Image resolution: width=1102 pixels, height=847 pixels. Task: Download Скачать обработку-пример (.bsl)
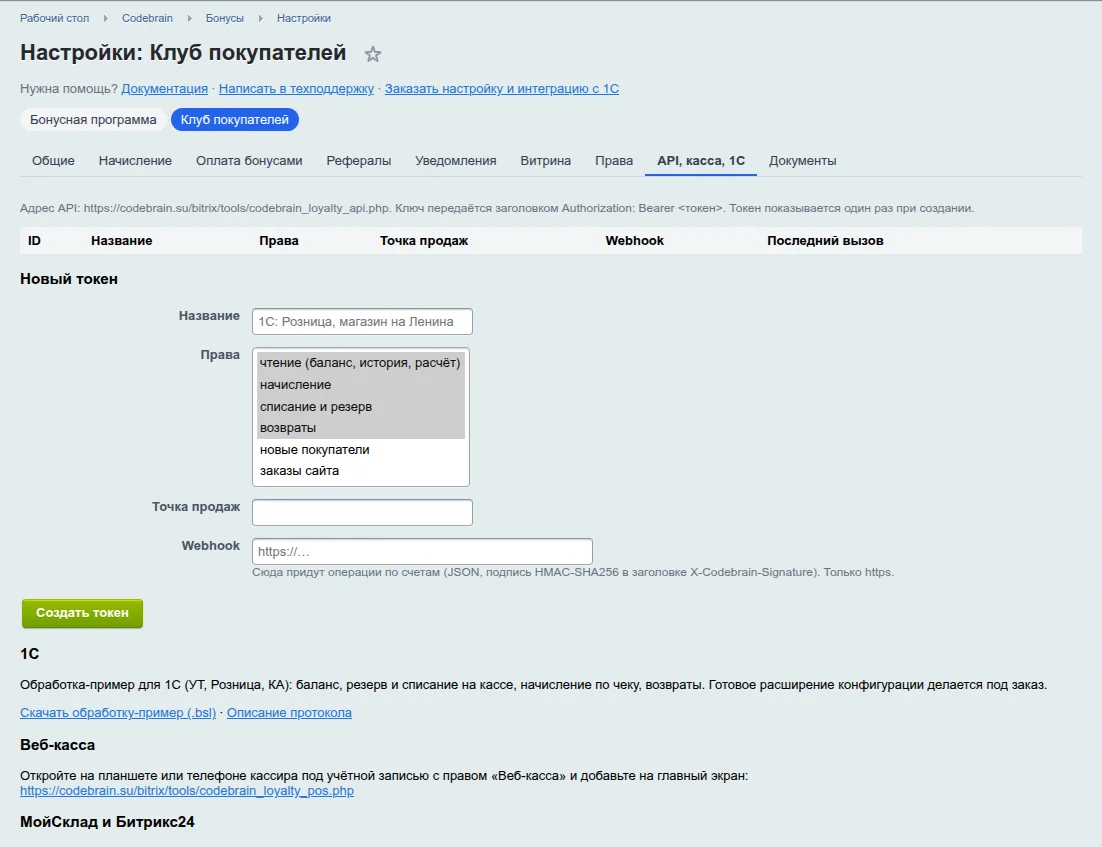tap(118, 713)
